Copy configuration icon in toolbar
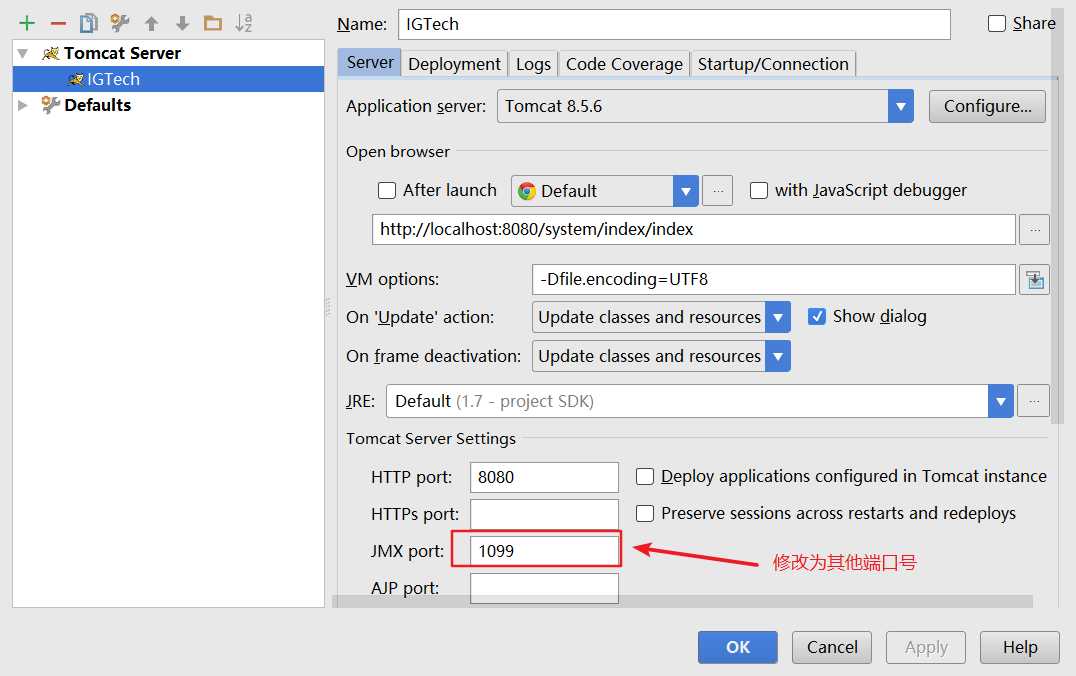This screenshot has width=1076, height=676. pos(89,23)
